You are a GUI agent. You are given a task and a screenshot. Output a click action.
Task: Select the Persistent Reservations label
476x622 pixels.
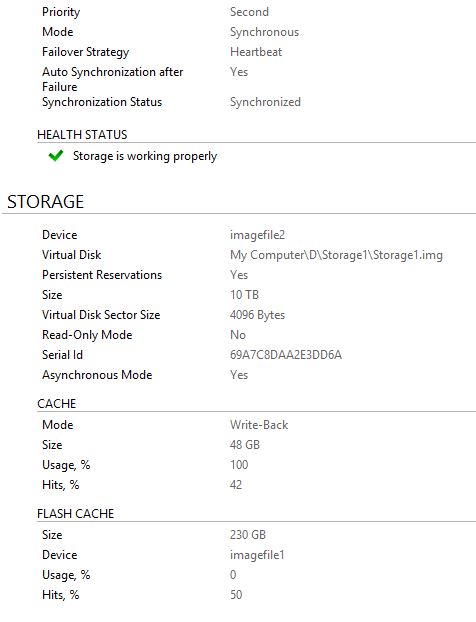click(102, 275)
